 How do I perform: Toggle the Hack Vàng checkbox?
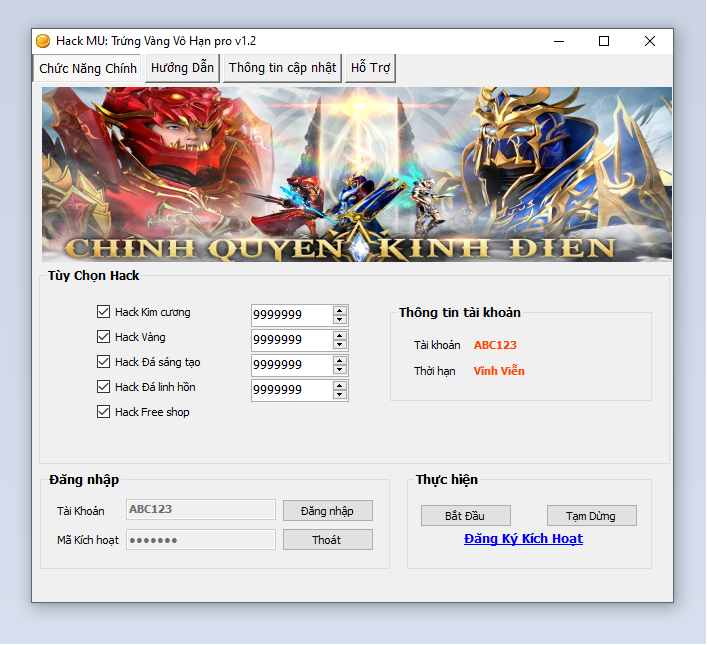104,337
